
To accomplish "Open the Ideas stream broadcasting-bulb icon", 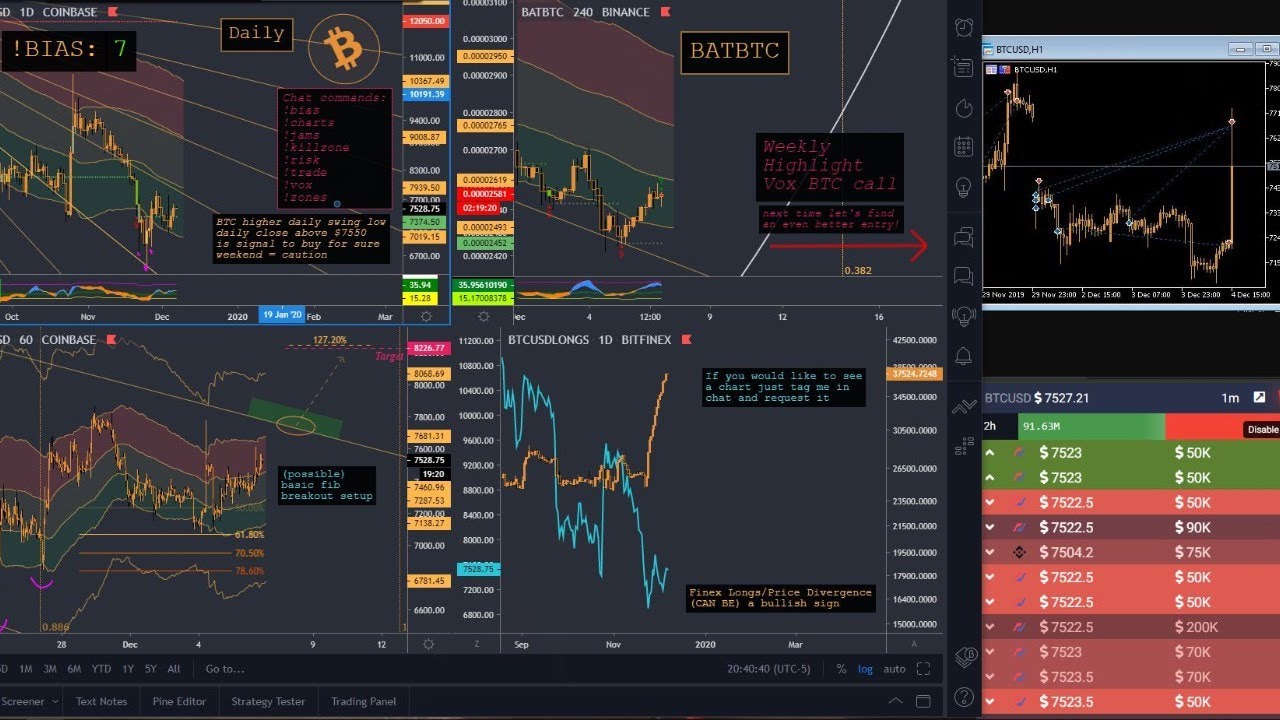I will coord(964,316).
